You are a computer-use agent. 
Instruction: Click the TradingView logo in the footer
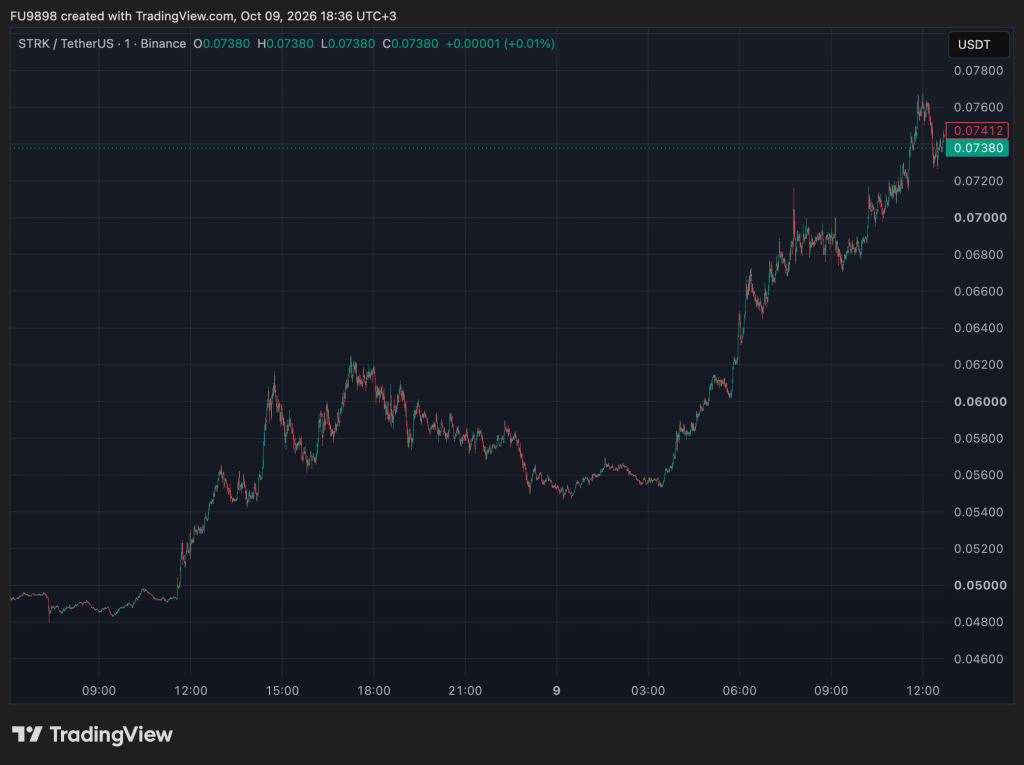click(92, 734)
